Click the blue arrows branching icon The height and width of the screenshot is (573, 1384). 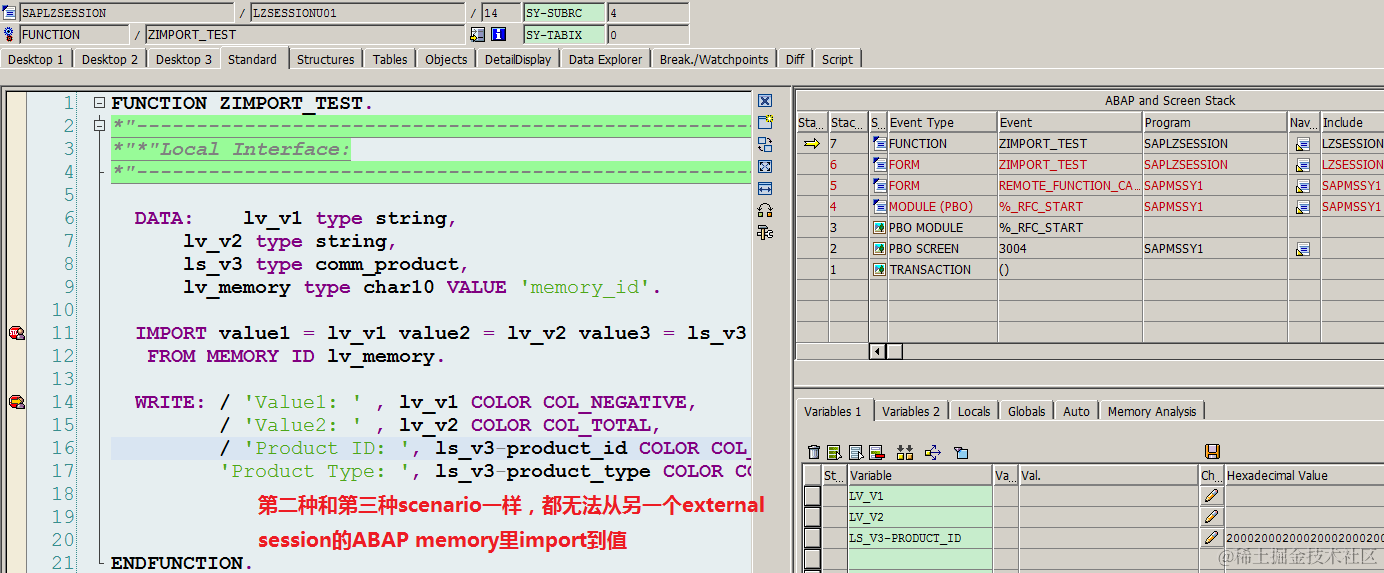(x=933, y=452)
